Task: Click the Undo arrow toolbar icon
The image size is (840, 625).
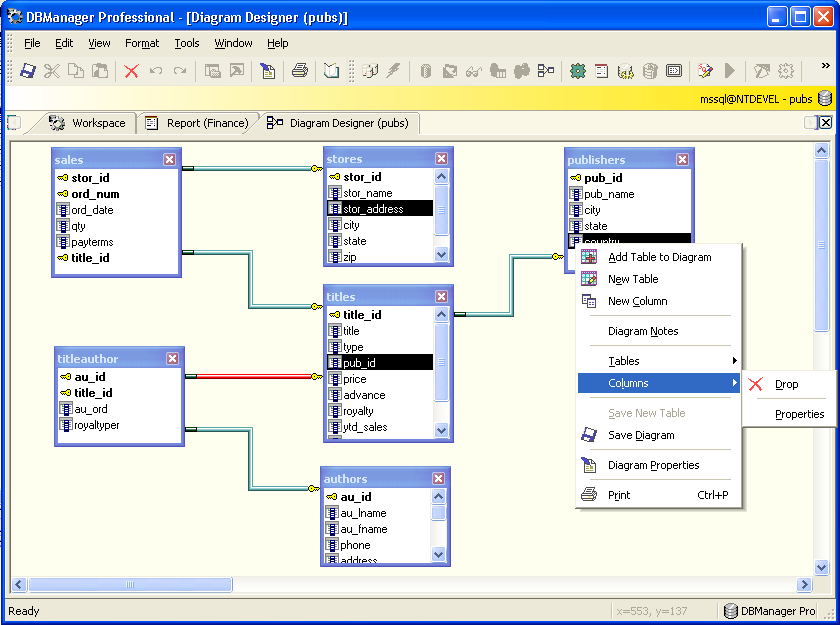Action: 156,71
